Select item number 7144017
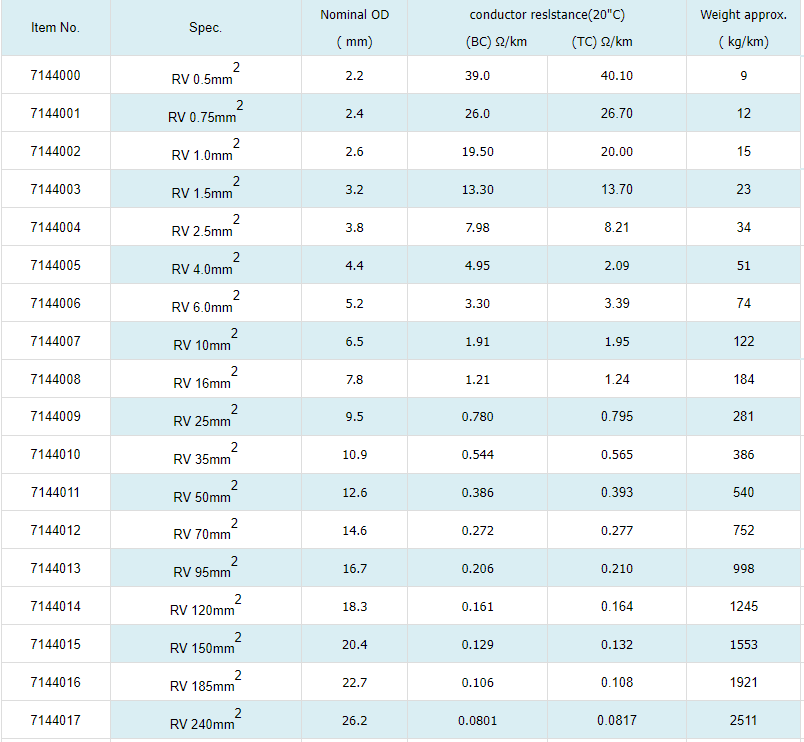Screen dimensions: 804x742 [x=55, y=721]
